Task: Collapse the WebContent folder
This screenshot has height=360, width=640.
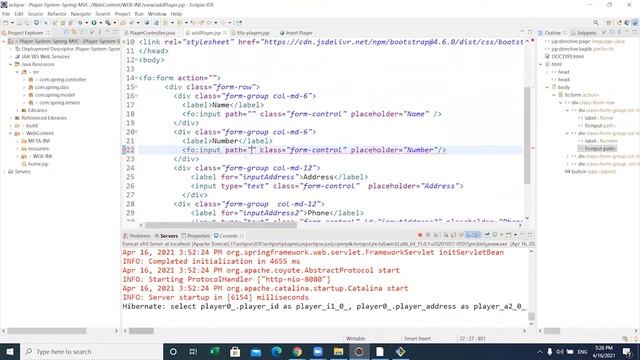Action: click(x=11, y=133)
